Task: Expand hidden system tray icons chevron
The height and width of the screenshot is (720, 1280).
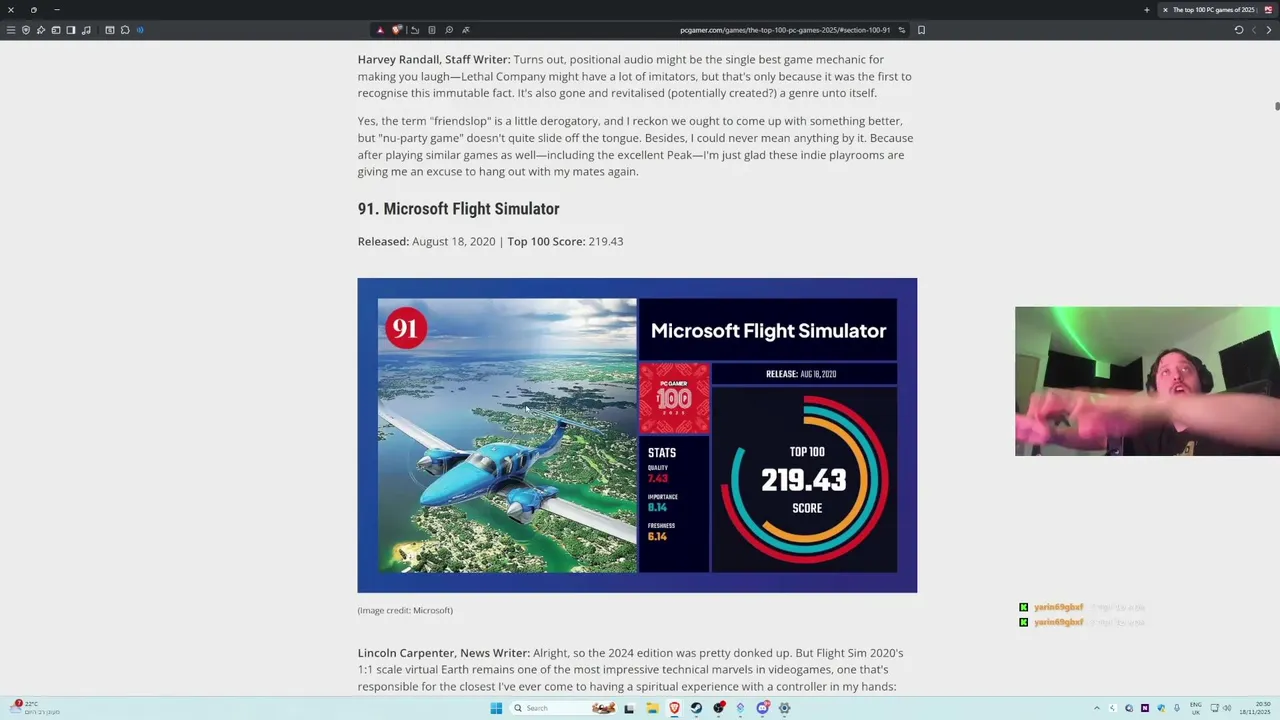Action: 1097,708
